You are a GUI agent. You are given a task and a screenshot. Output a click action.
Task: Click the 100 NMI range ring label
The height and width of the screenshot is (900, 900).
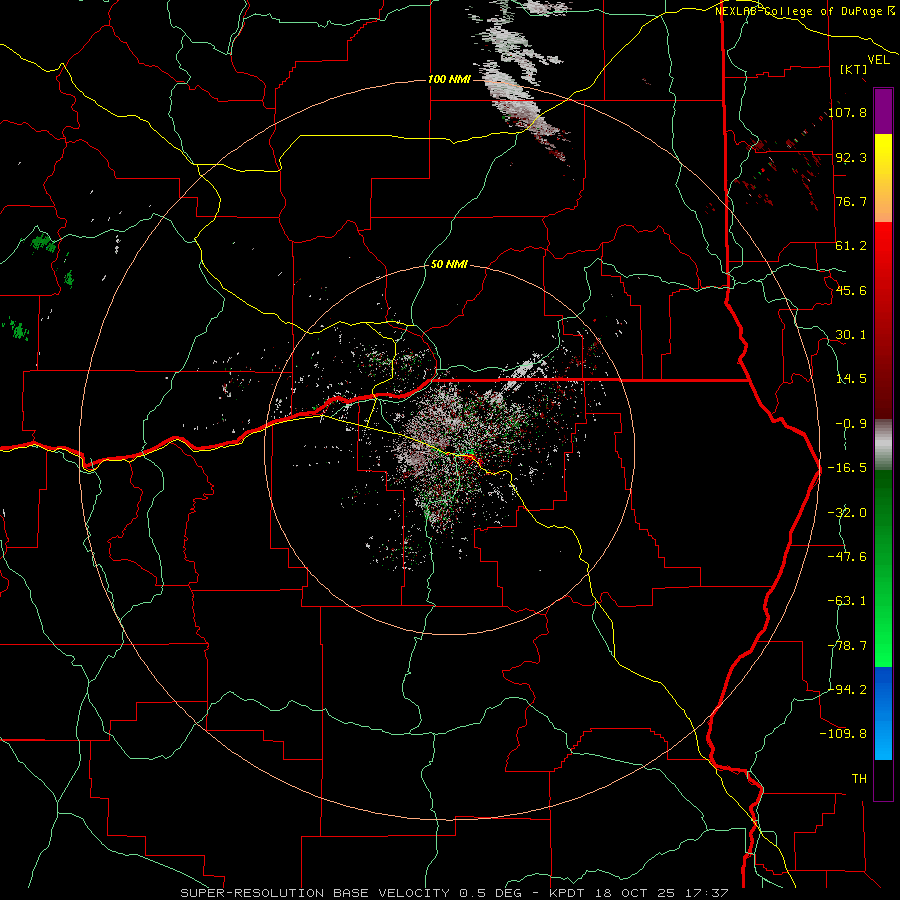point(449,79)
